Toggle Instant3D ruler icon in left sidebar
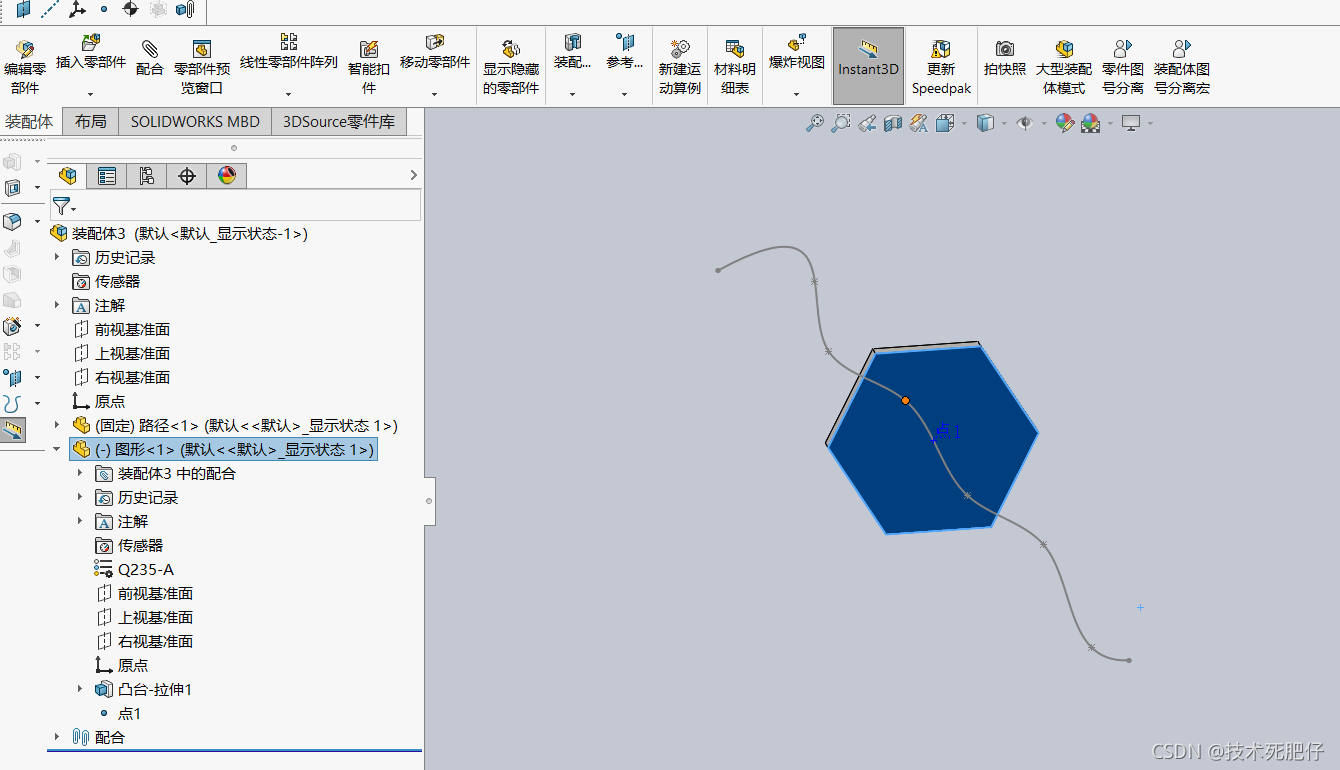Image resolution: width=1340 pixels, height=770 pixels. [13, 431]
